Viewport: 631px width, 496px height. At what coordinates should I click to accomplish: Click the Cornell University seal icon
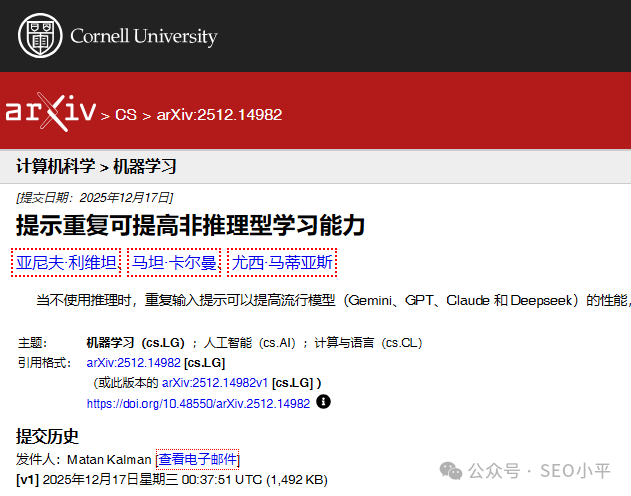37,36
